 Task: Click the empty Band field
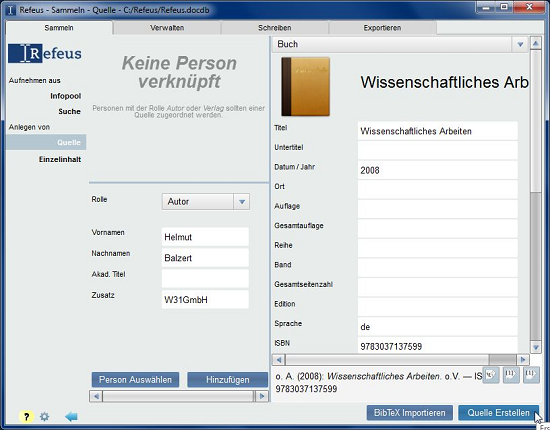point(438,268)
